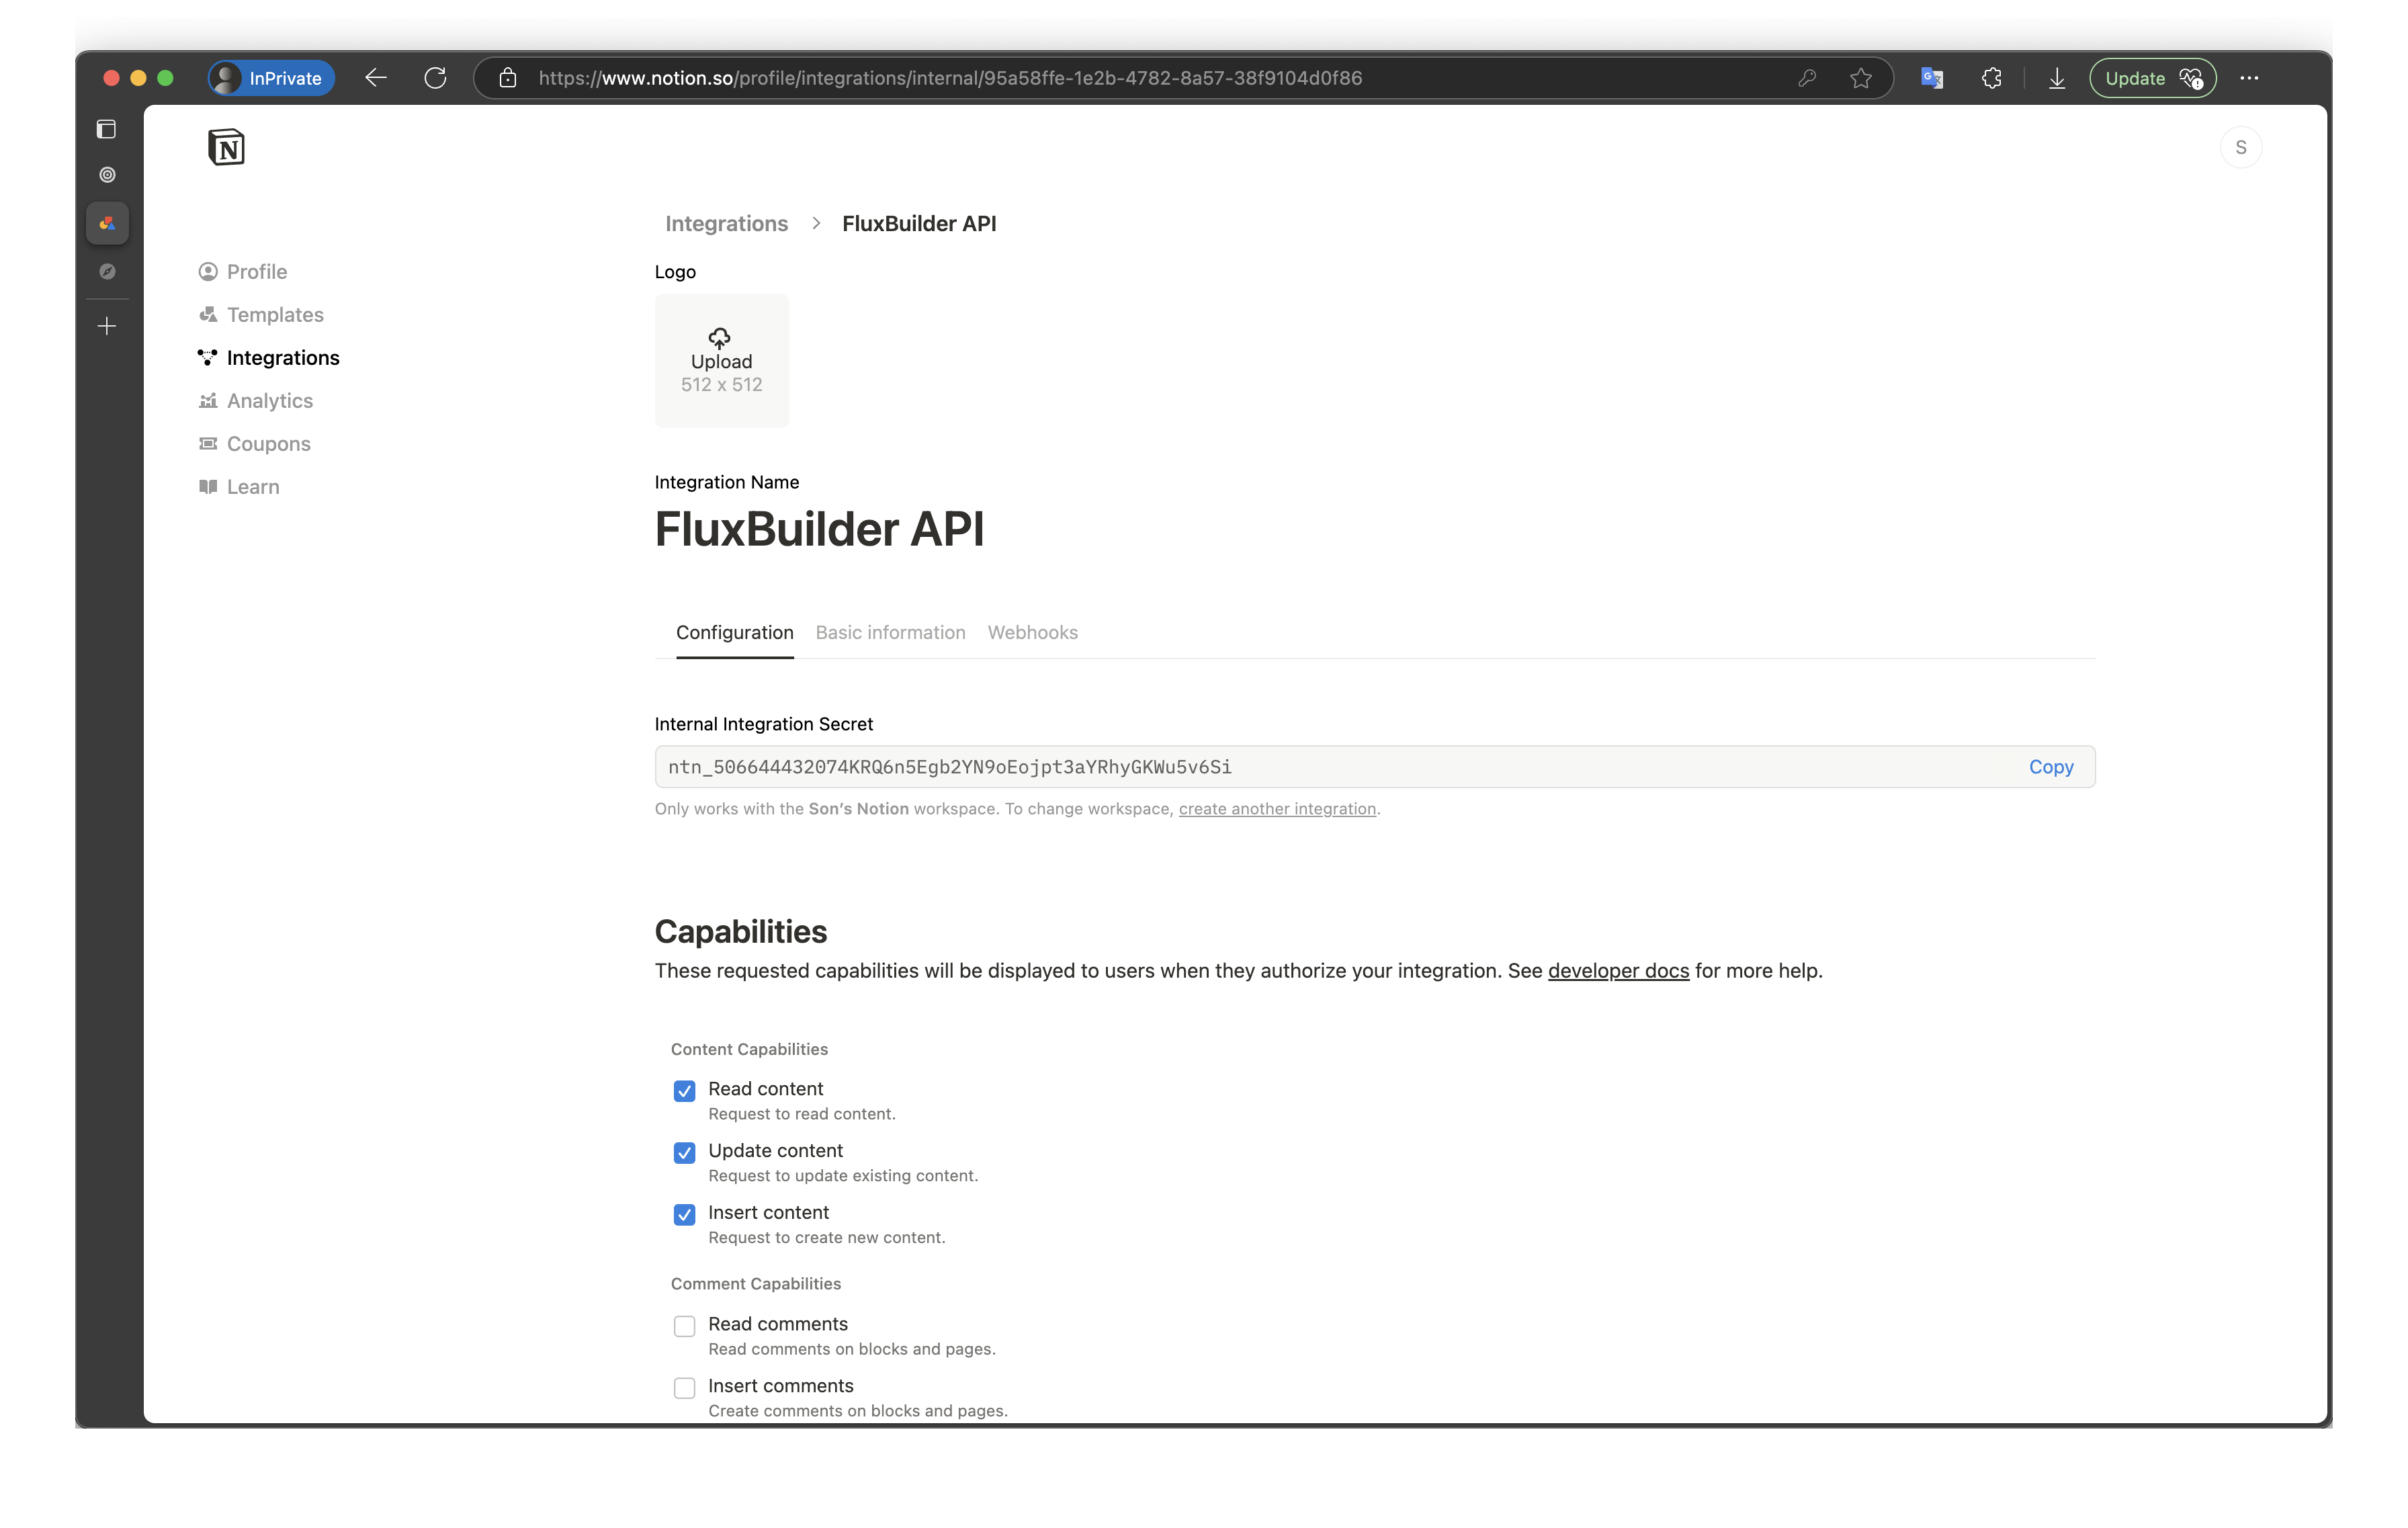This screenshot has height=1528, width=2408.
Task: Switch to the Basic information tab
Action: click(890, 632)
